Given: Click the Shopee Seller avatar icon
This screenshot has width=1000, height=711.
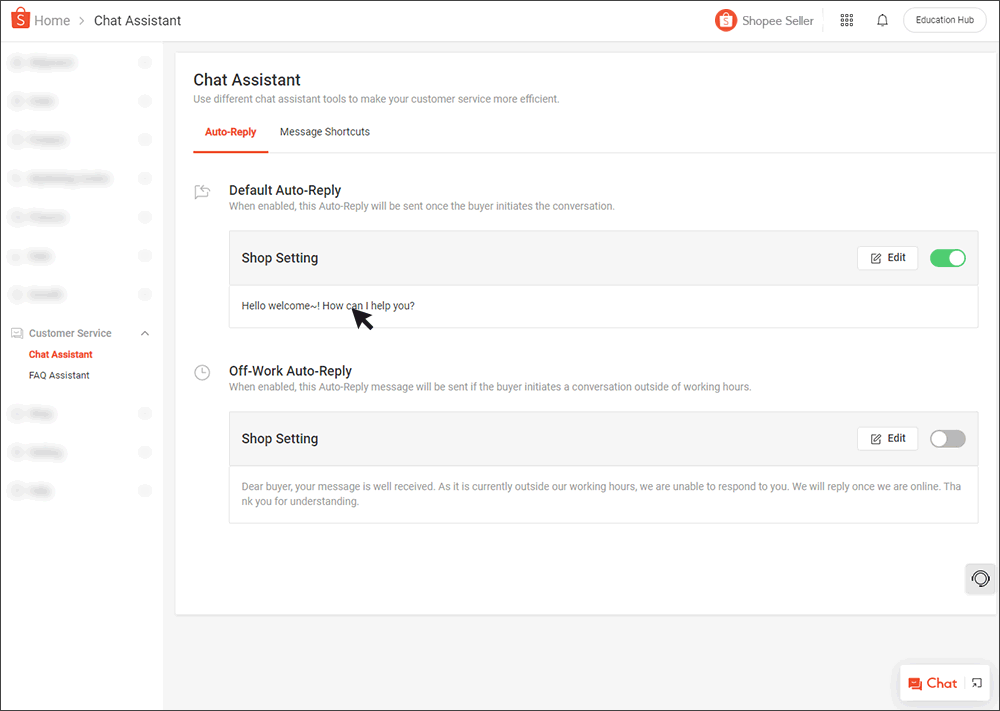Looking at the screenshot, I should point(726,19).
